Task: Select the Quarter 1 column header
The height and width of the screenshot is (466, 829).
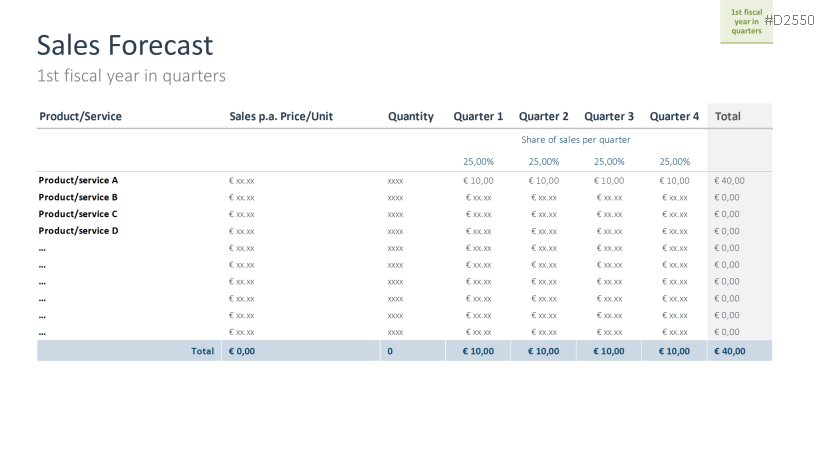Action: [x=478, y=116]
